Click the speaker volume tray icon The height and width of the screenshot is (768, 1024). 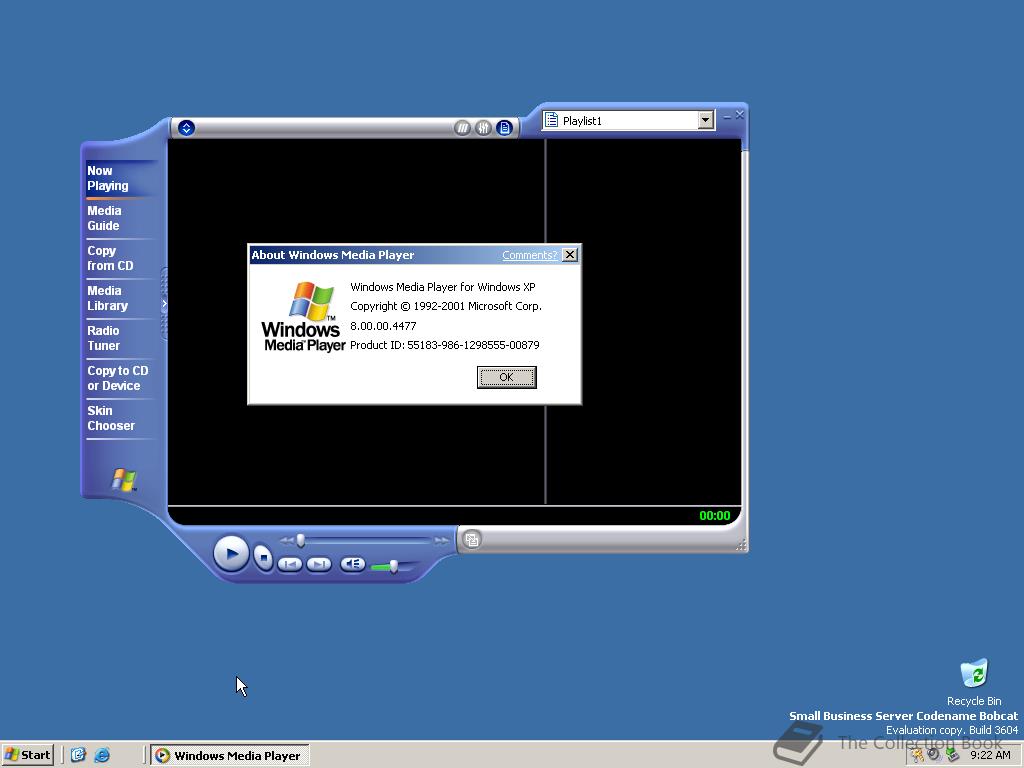click(935, 754)
